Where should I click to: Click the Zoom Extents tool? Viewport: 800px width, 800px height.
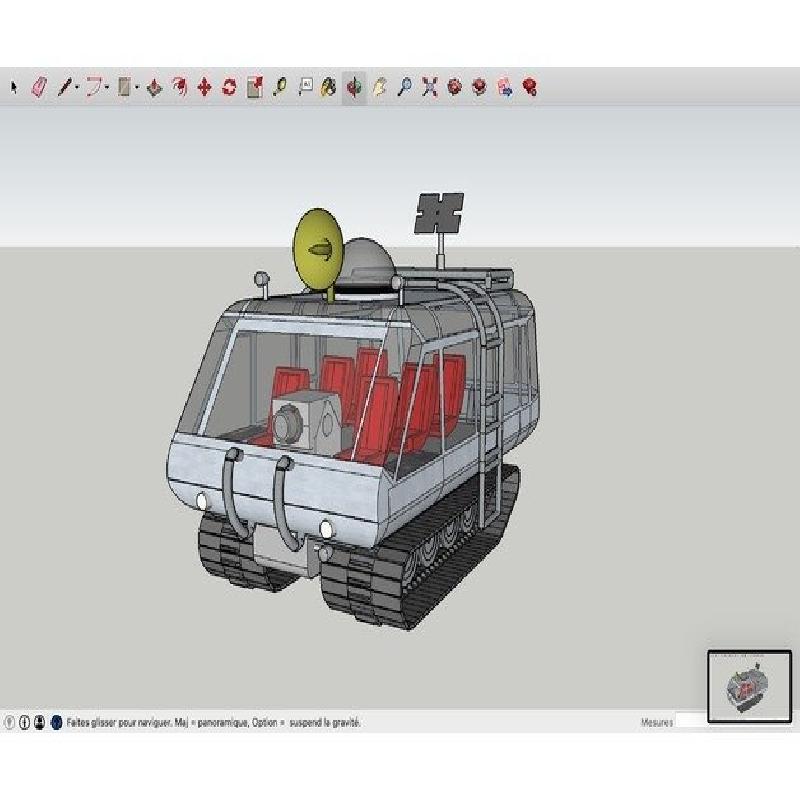[430, 87]
